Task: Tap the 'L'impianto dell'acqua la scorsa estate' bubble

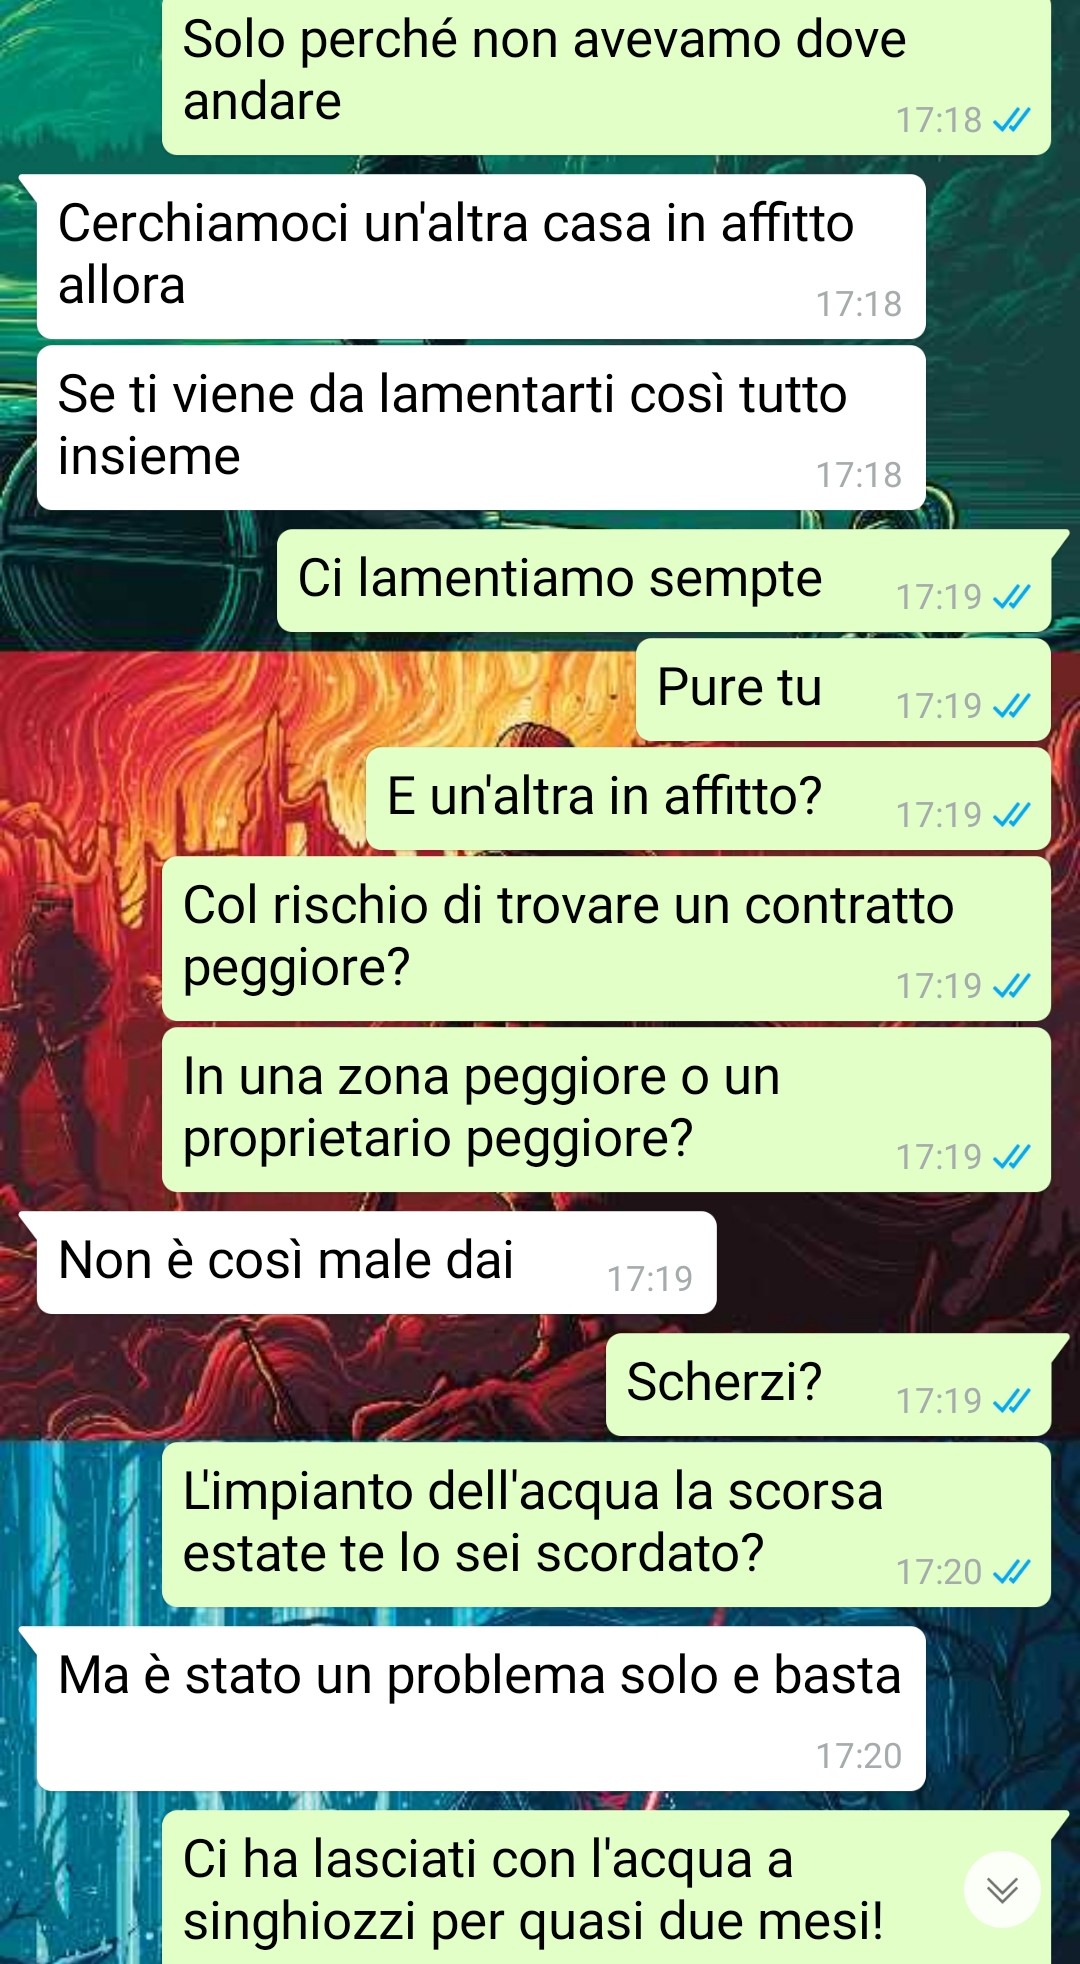Action: click(x=606, y=1524)
